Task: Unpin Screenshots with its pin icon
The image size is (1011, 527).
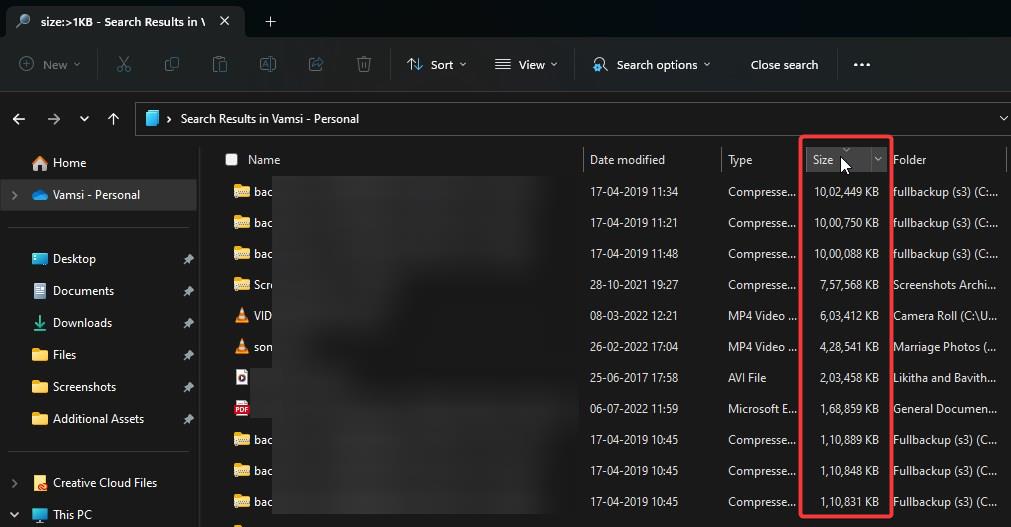Action: (188, 386)
